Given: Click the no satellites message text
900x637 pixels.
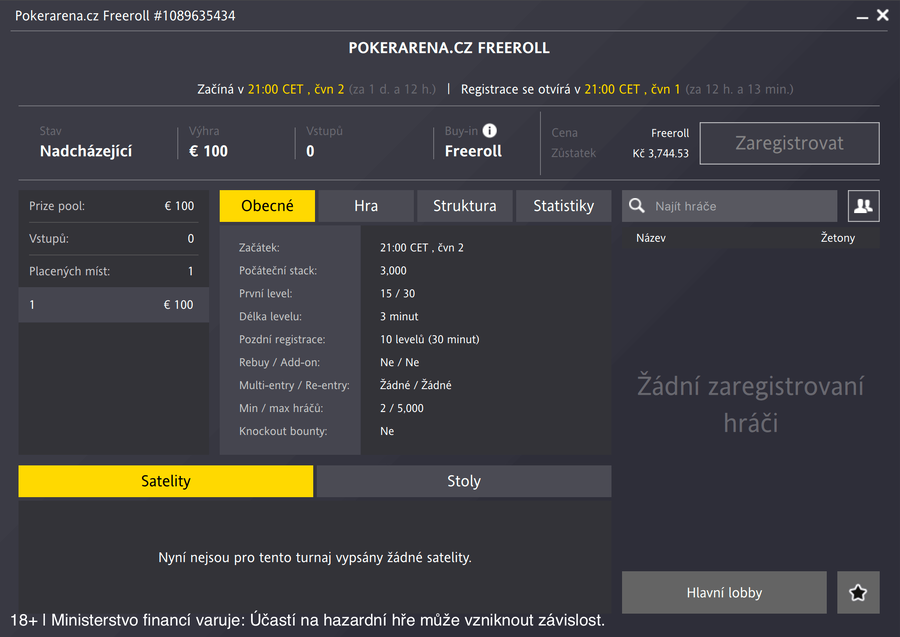Looking at the screenshot, I should [315, 557].
